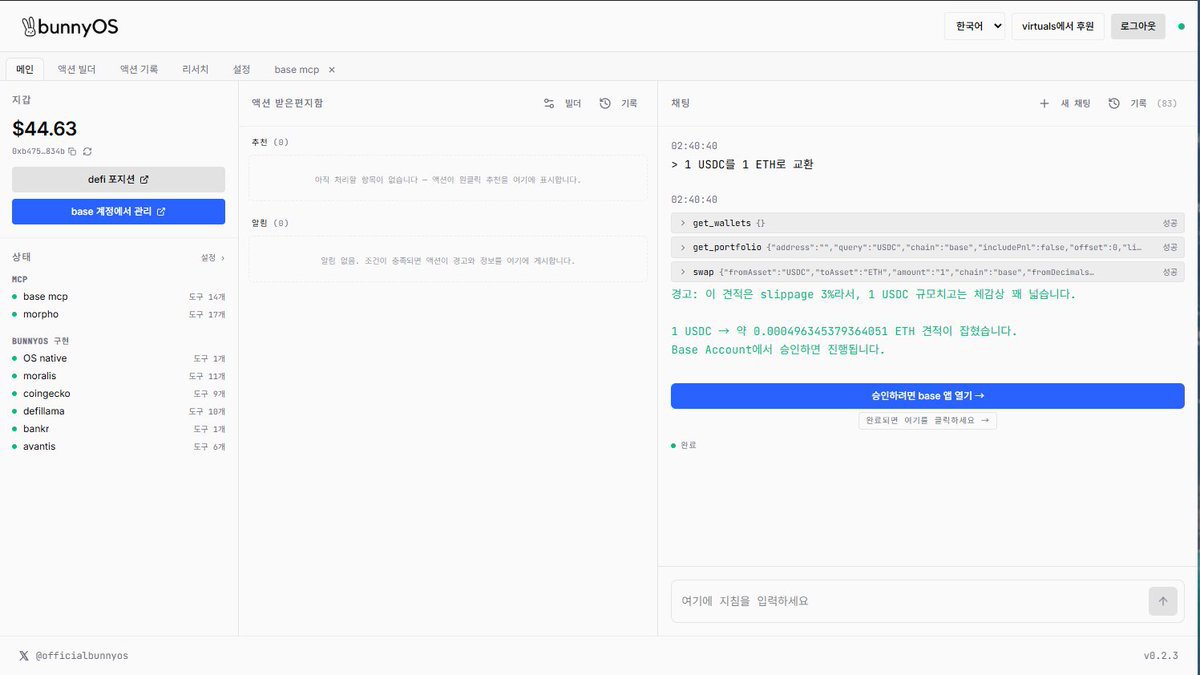Click base 계정에서 관리 button
Screen dimensions: 1200x675
click(118, 212)
